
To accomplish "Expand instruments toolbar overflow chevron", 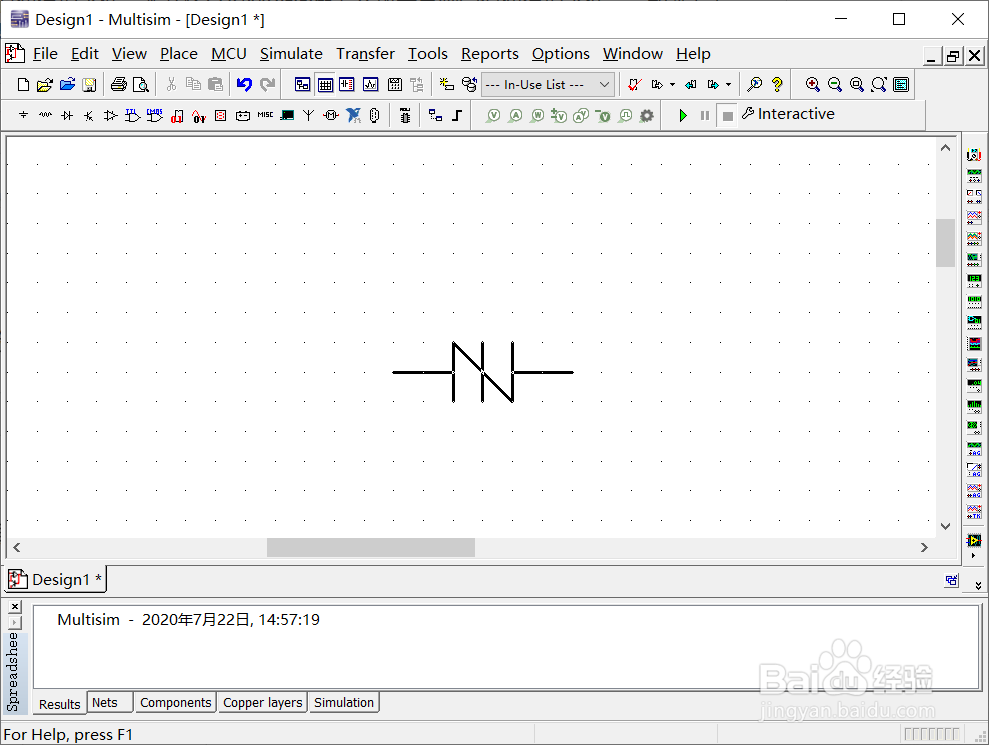I will (978, 585).
